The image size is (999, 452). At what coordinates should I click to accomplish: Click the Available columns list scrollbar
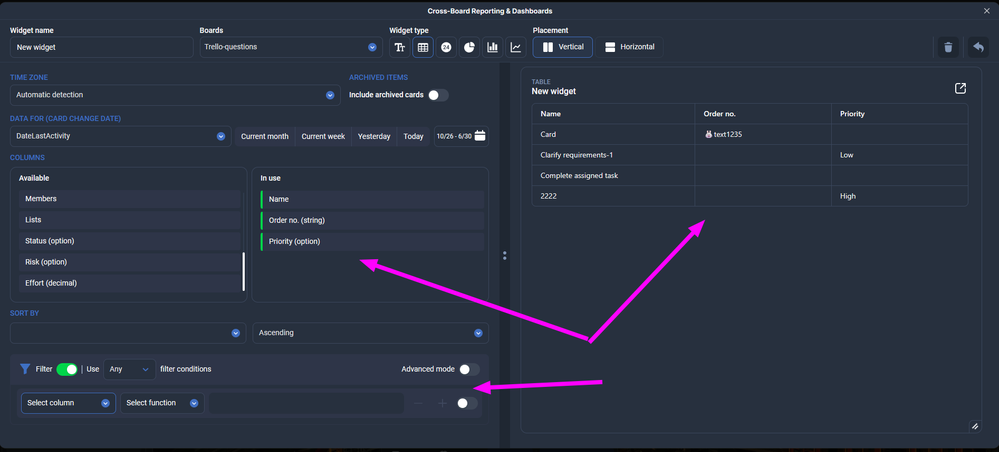tap(243, 272)
